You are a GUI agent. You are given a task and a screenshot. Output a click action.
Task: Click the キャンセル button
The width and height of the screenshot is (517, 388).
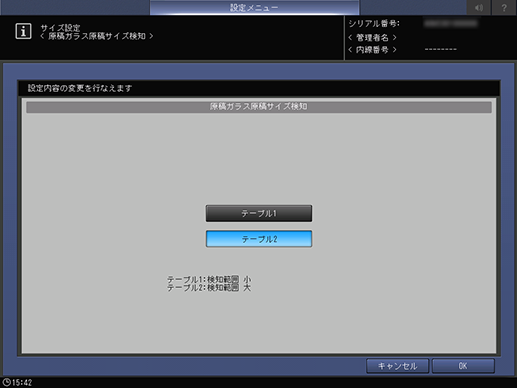[x=397, y=366]
